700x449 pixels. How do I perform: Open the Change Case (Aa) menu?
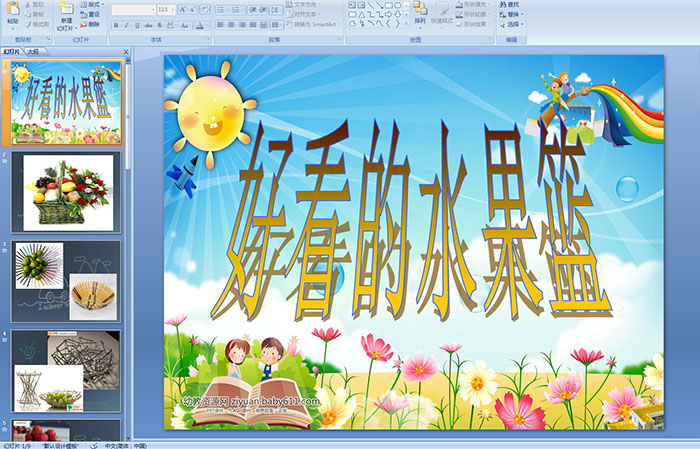[x=185, y=25]
